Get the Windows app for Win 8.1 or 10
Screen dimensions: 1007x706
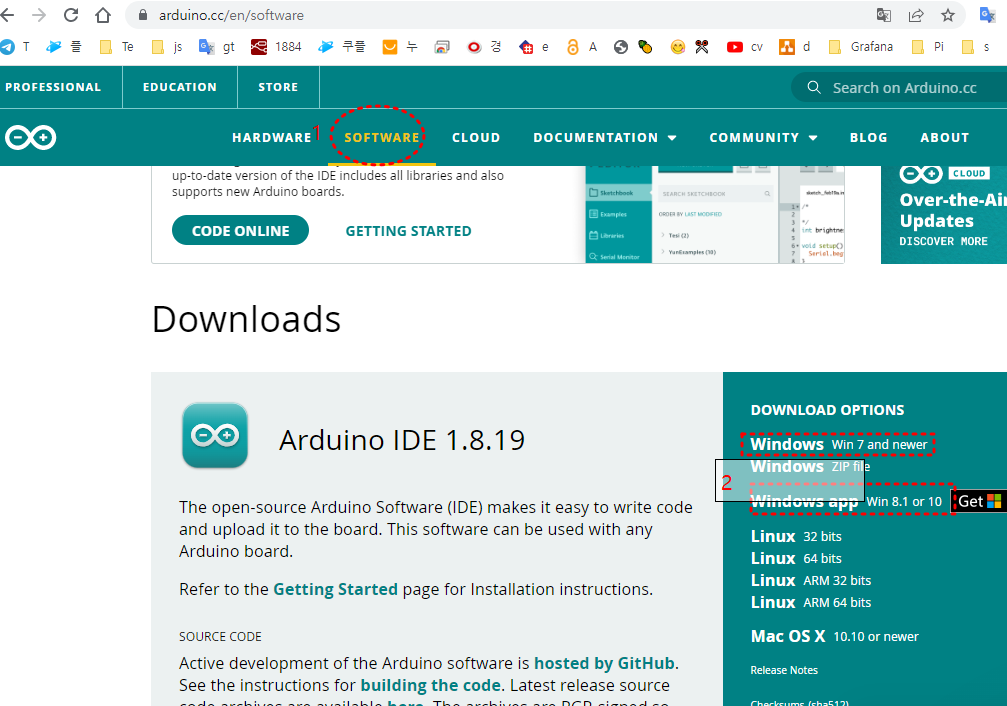tap(846, 501)
